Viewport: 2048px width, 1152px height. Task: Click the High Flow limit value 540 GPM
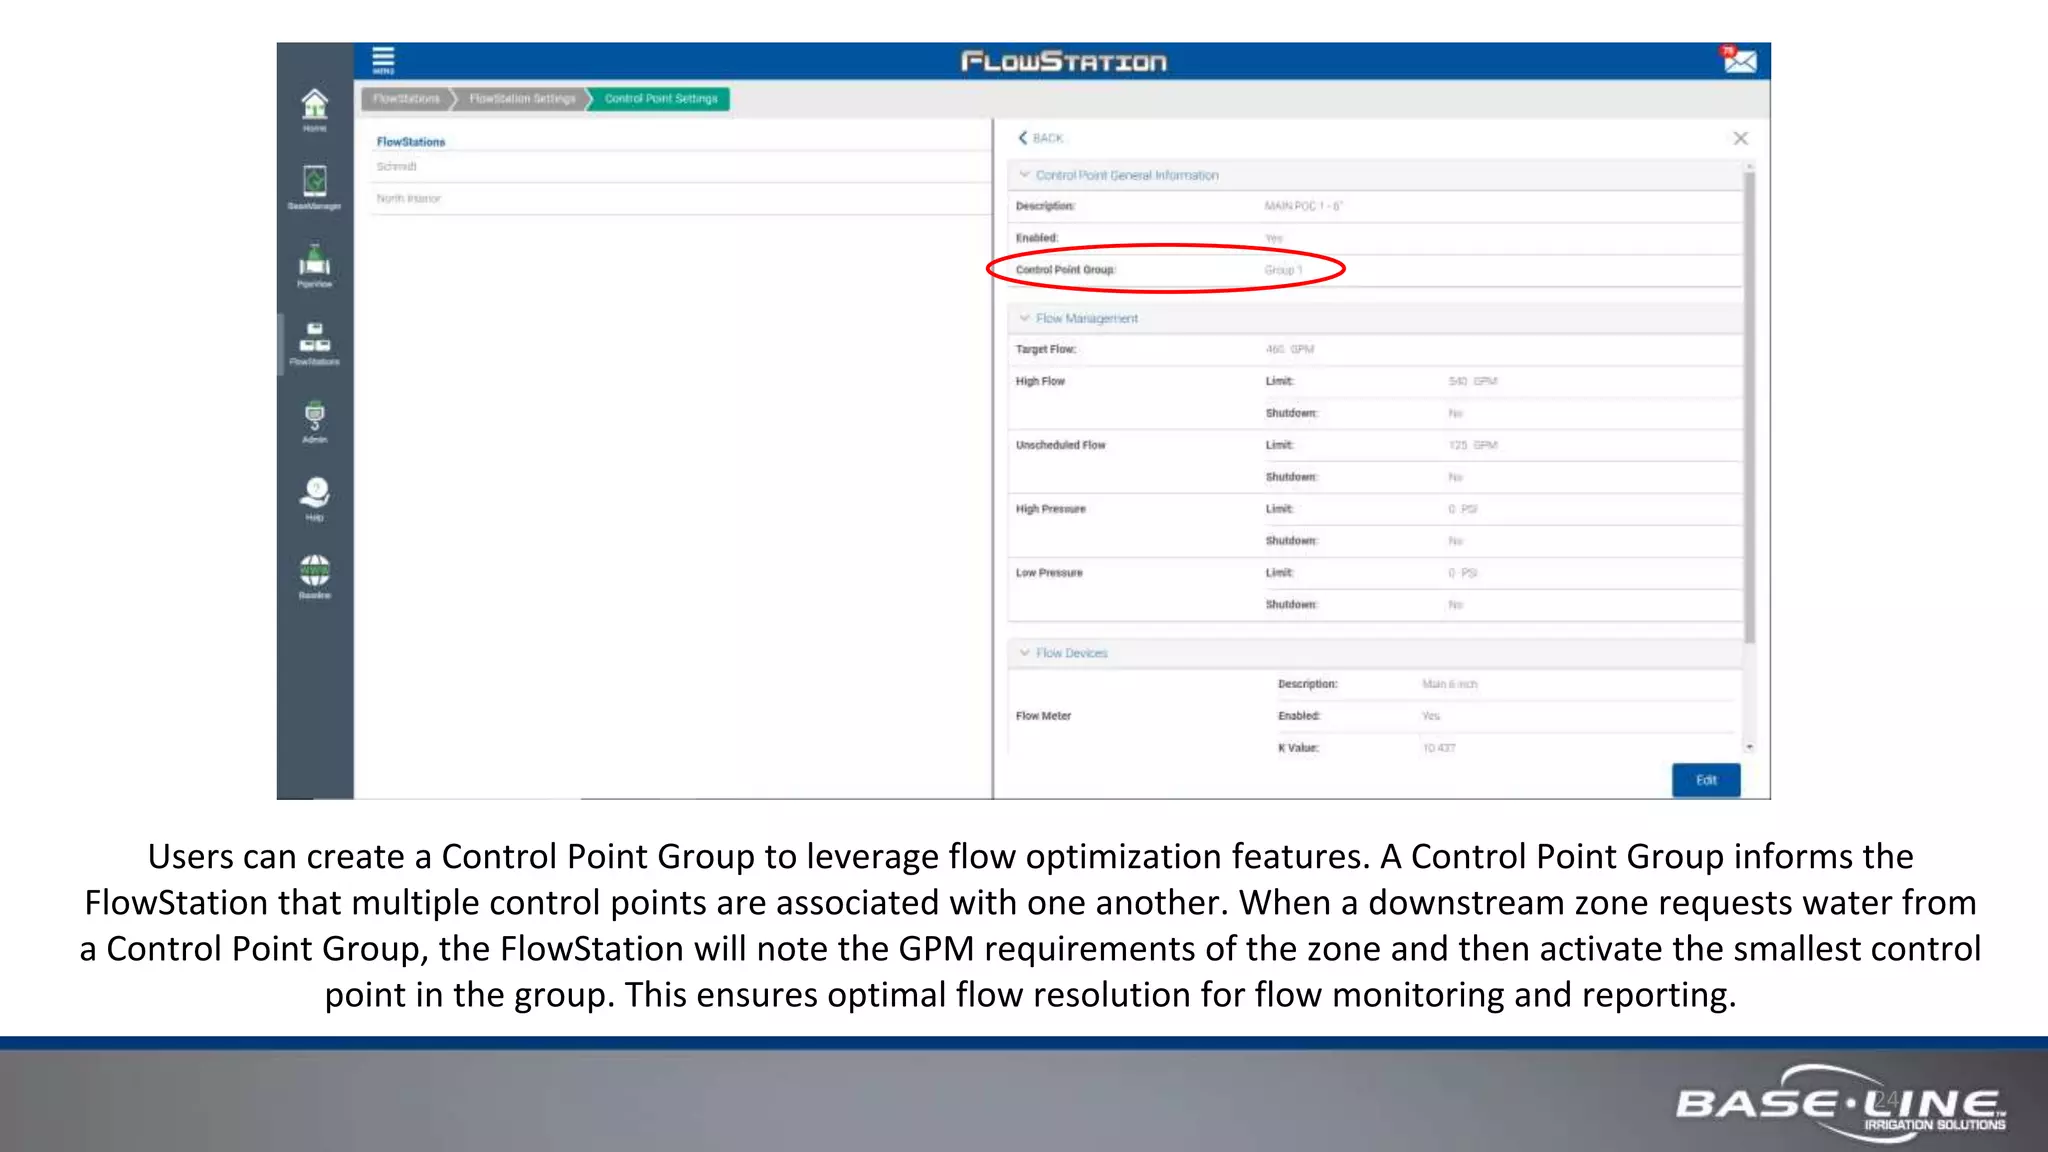coord(1473,381)
